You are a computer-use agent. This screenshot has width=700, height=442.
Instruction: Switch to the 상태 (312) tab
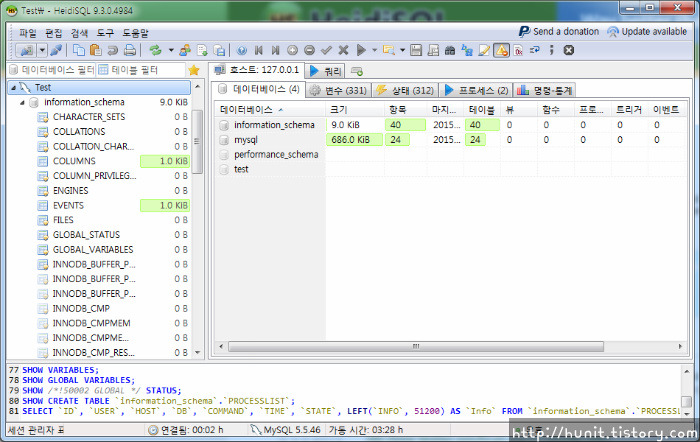point(405,91)
